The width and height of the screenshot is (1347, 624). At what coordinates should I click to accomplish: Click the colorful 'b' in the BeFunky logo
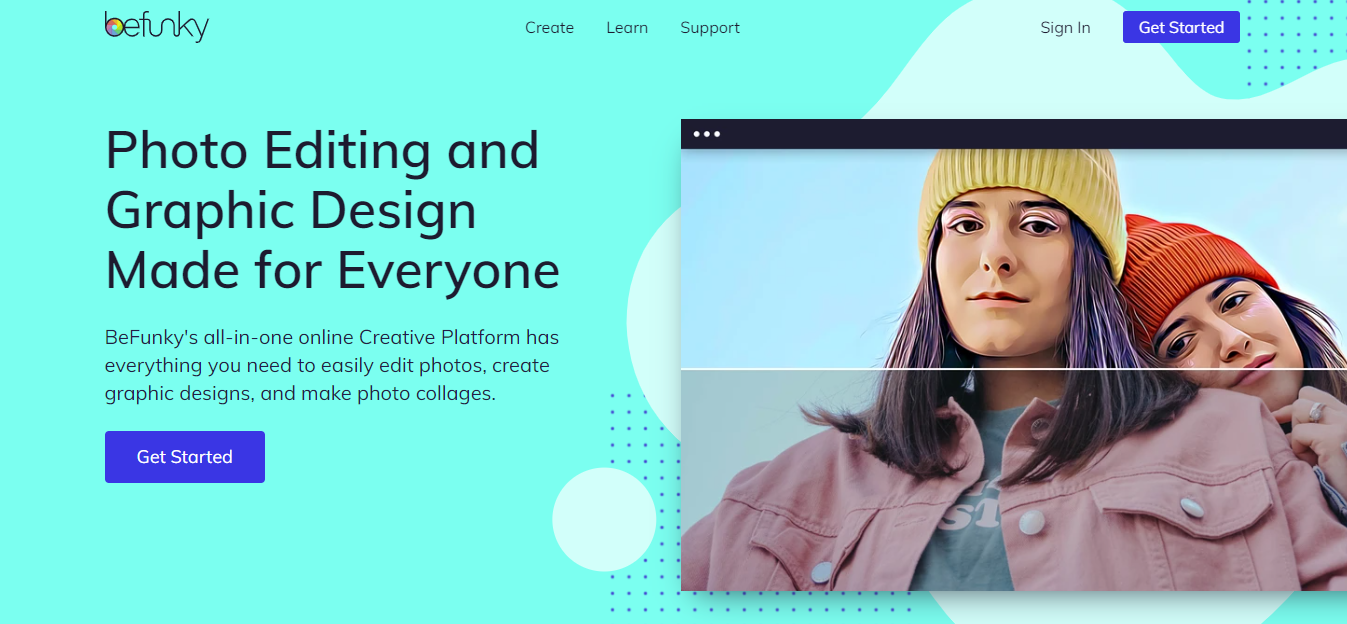coord(115,25)
